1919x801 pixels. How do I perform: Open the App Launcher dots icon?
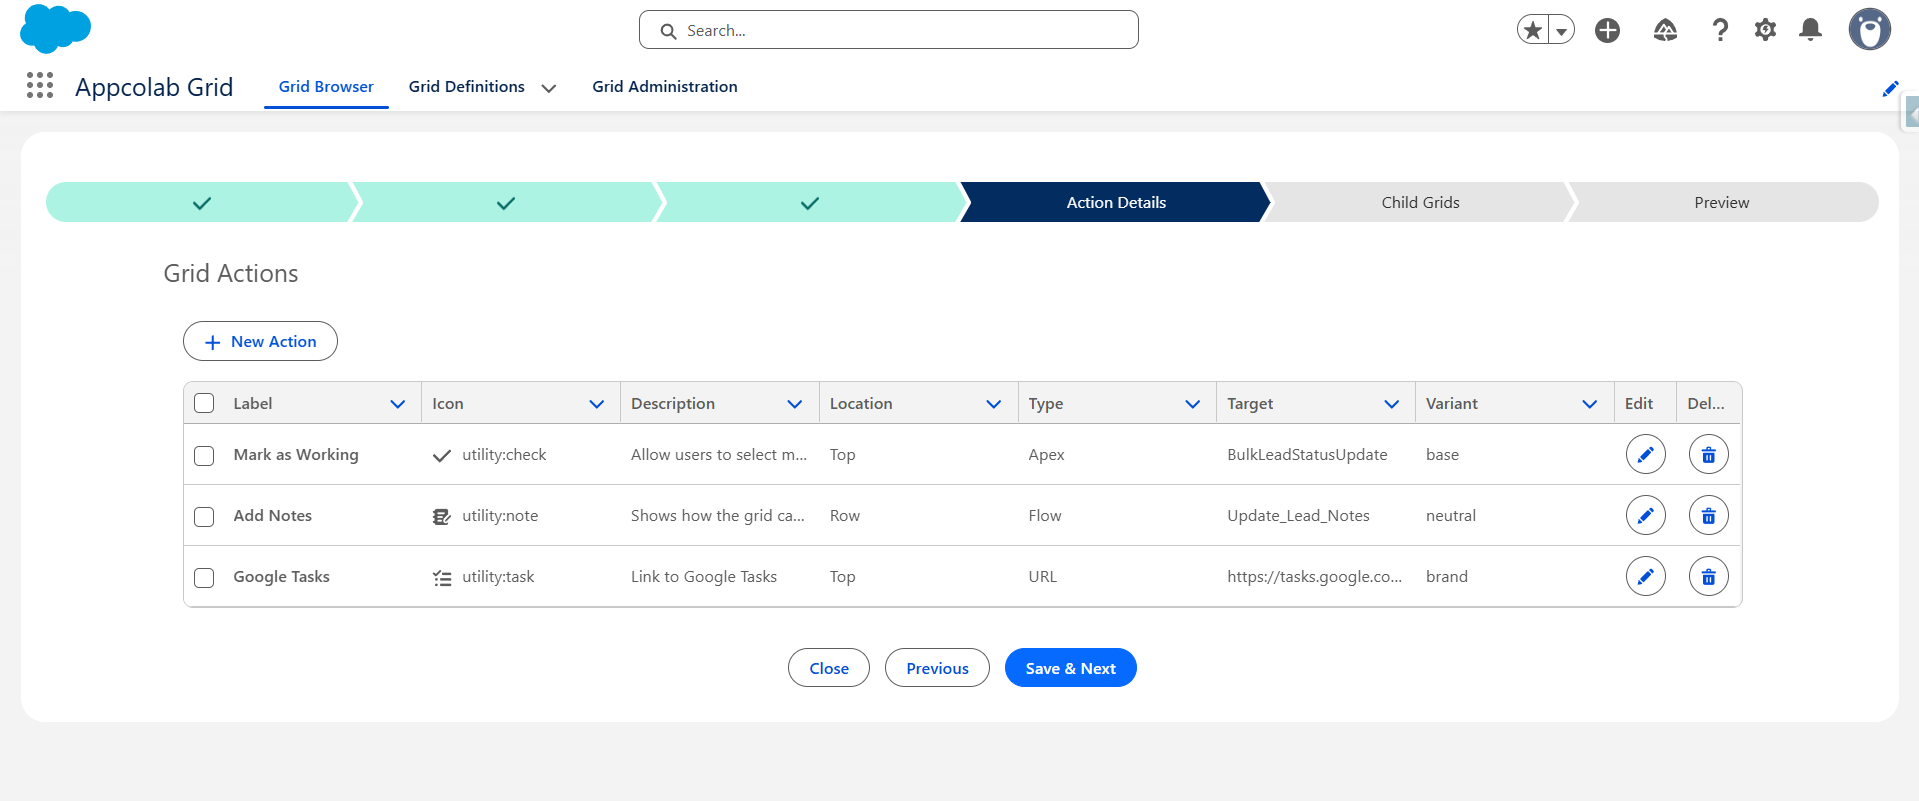[40, 86]
